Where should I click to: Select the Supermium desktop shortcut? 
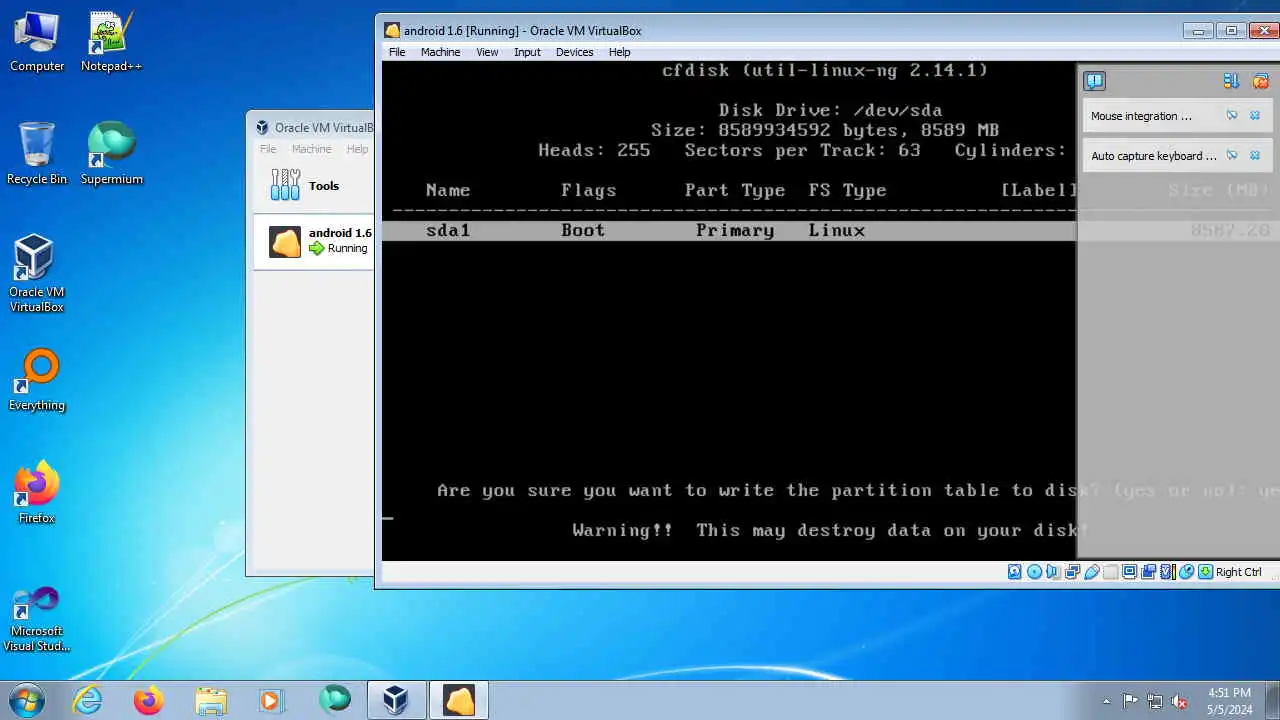111,154
